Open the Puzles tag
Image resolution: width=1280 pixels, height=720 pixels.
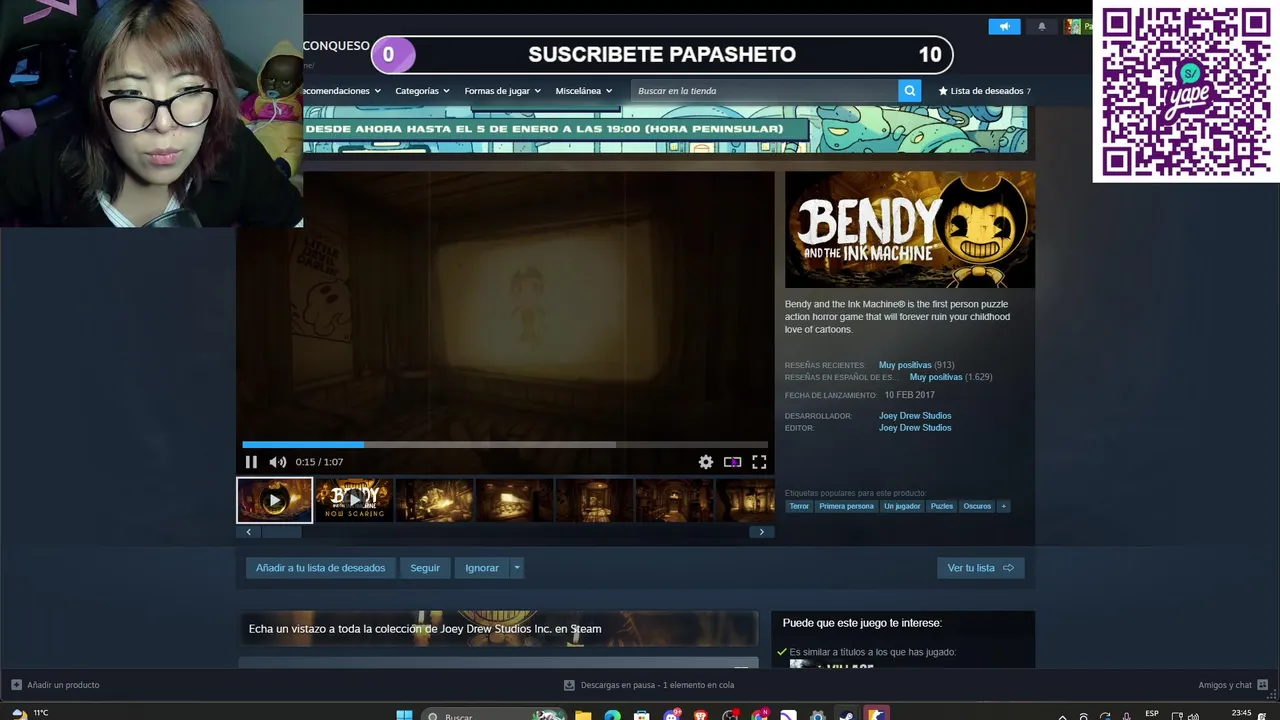[x=942, y=506]
